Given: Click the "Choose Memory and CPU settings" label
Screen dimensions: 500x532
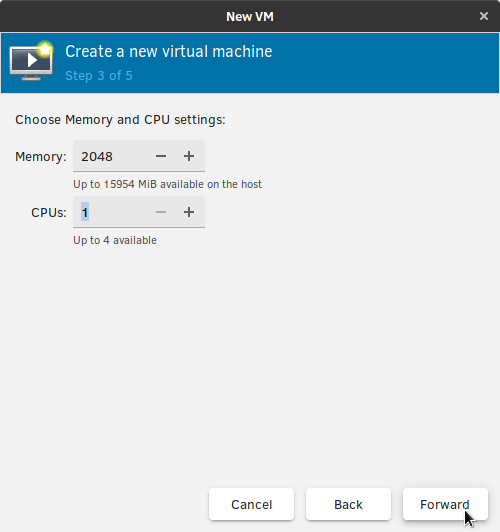Looking at the screenshot, I should 120,120.
